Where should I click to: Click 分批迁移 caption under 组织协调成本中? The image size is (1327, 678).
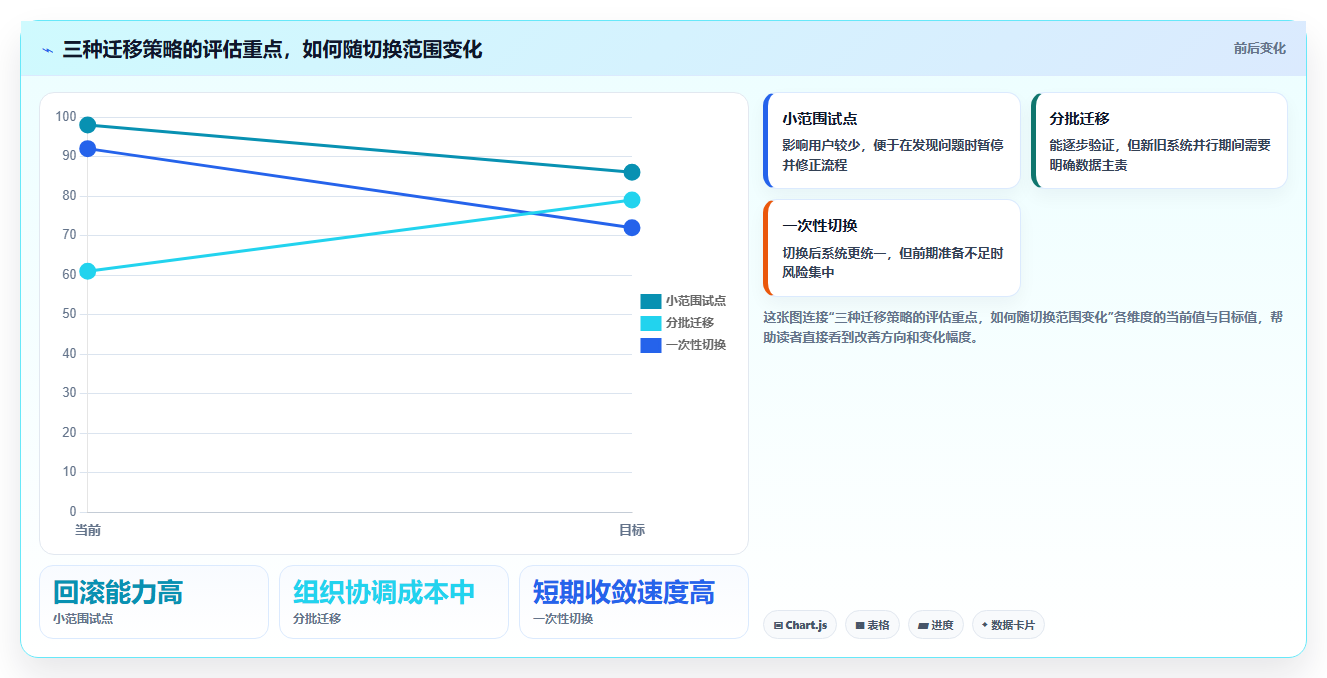coord(317,619)
